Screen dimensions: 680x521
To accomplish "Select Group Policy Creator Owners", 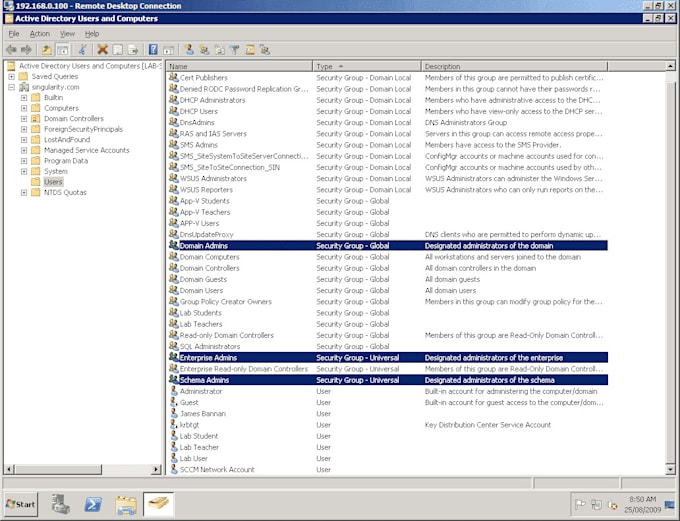I will pyautogui.click(x=226, y=302).
